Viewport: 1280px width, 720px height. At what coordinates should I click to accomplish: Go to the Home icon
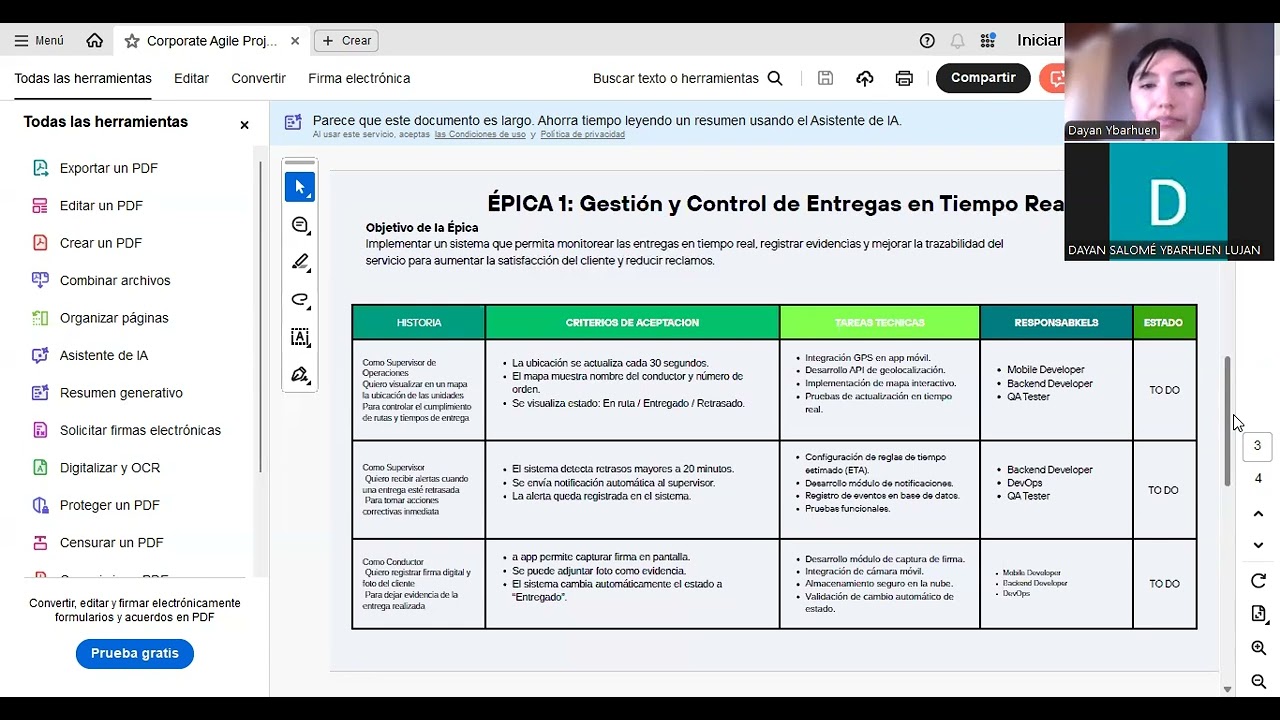95,41
